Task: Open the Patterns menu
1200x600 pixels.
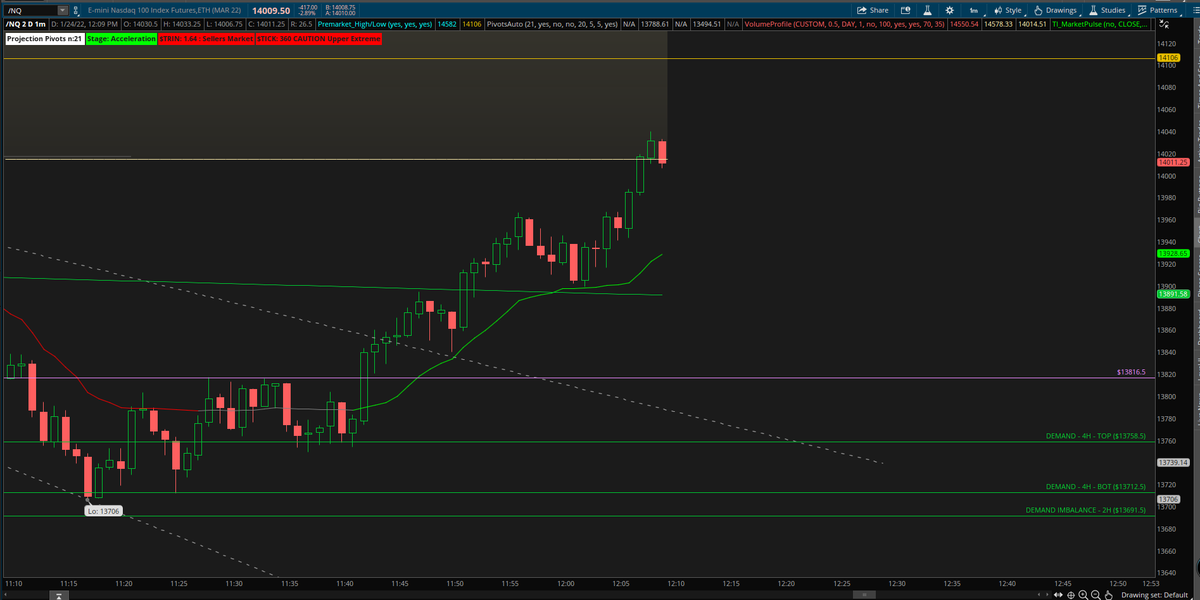Action: click(x=1157, y=10)
